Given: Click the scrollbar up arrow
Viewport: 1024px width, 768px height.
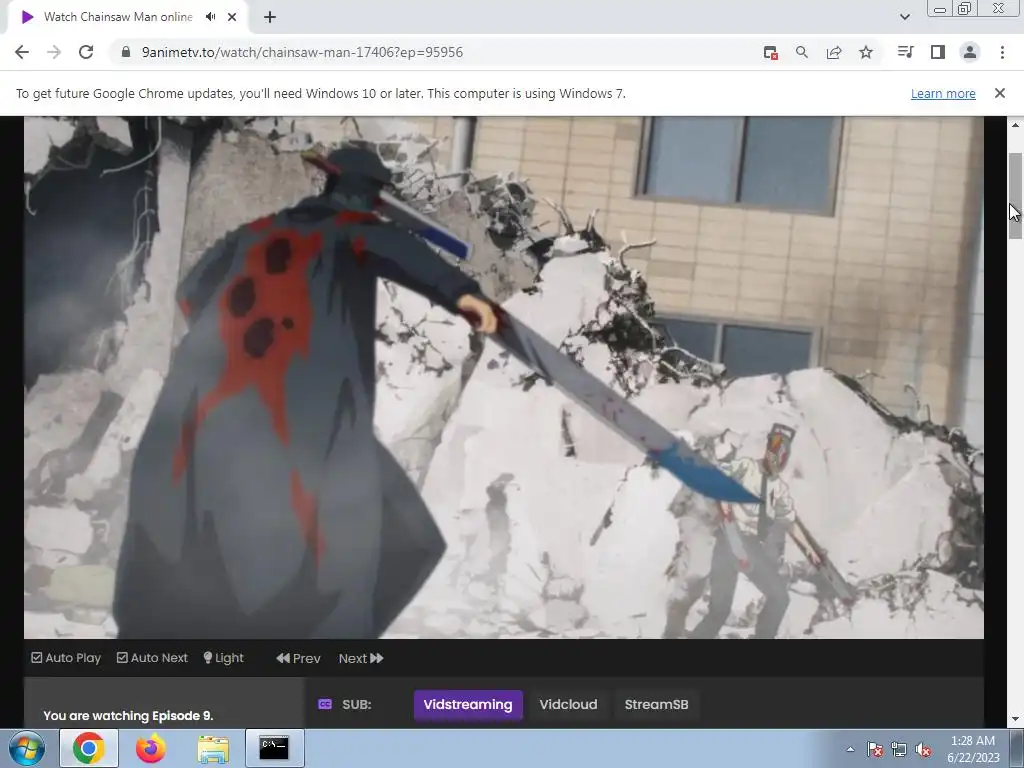Looking at the screenshot, I should click(1015, 125).
